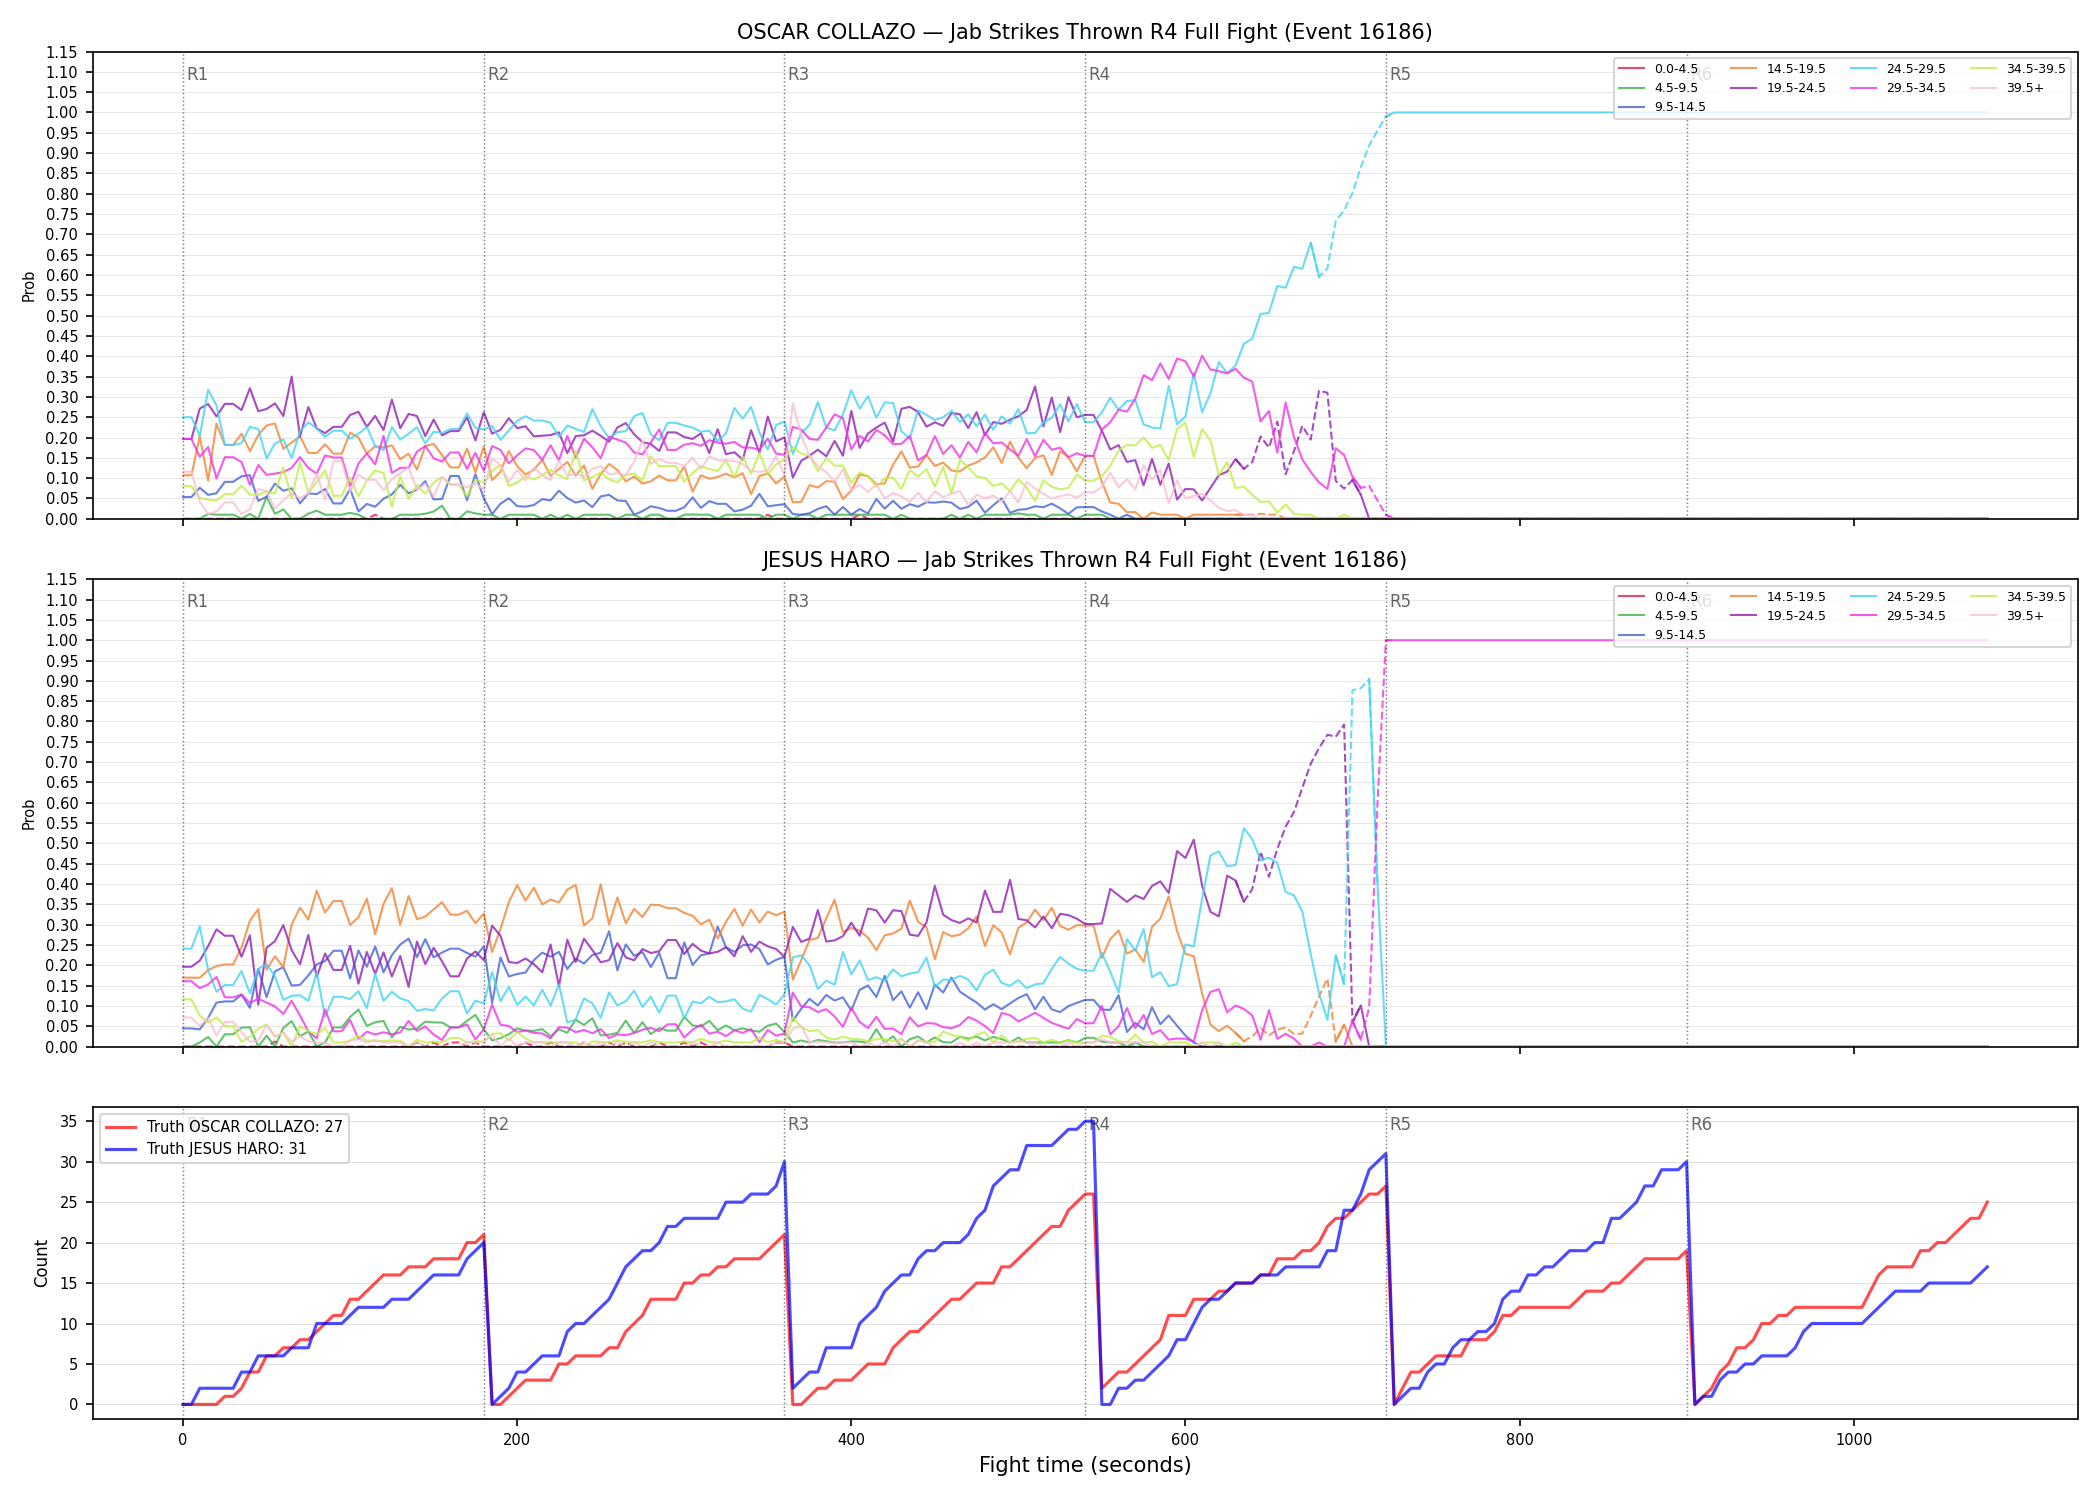This screenshot has height=1500, width=2100.
Task: Click the R3 round marker in Count chart
Action: 798,1124
